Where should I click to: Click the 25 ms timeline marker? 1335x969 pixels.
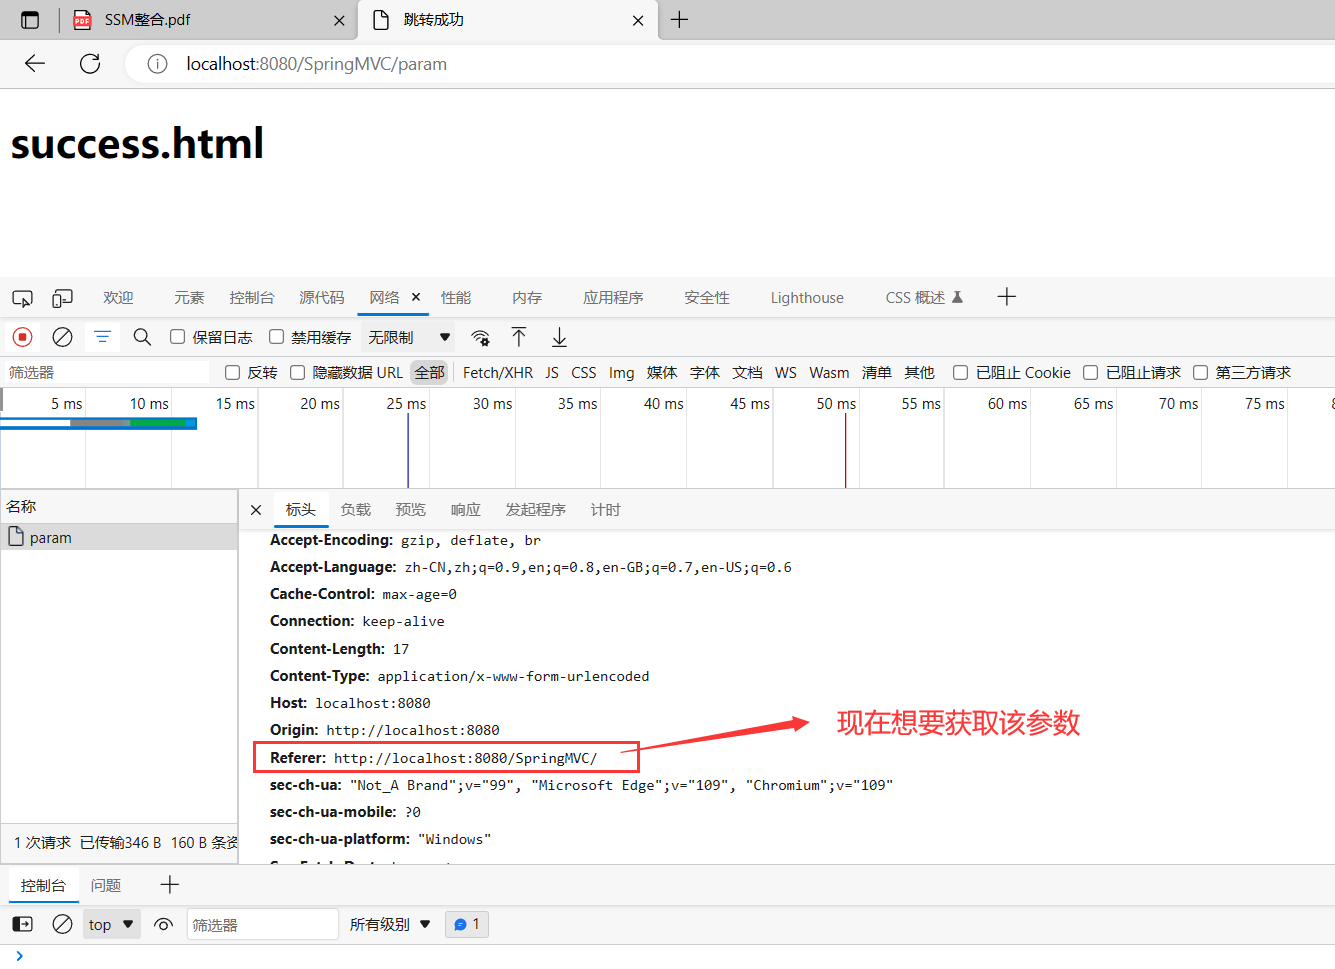406,403
